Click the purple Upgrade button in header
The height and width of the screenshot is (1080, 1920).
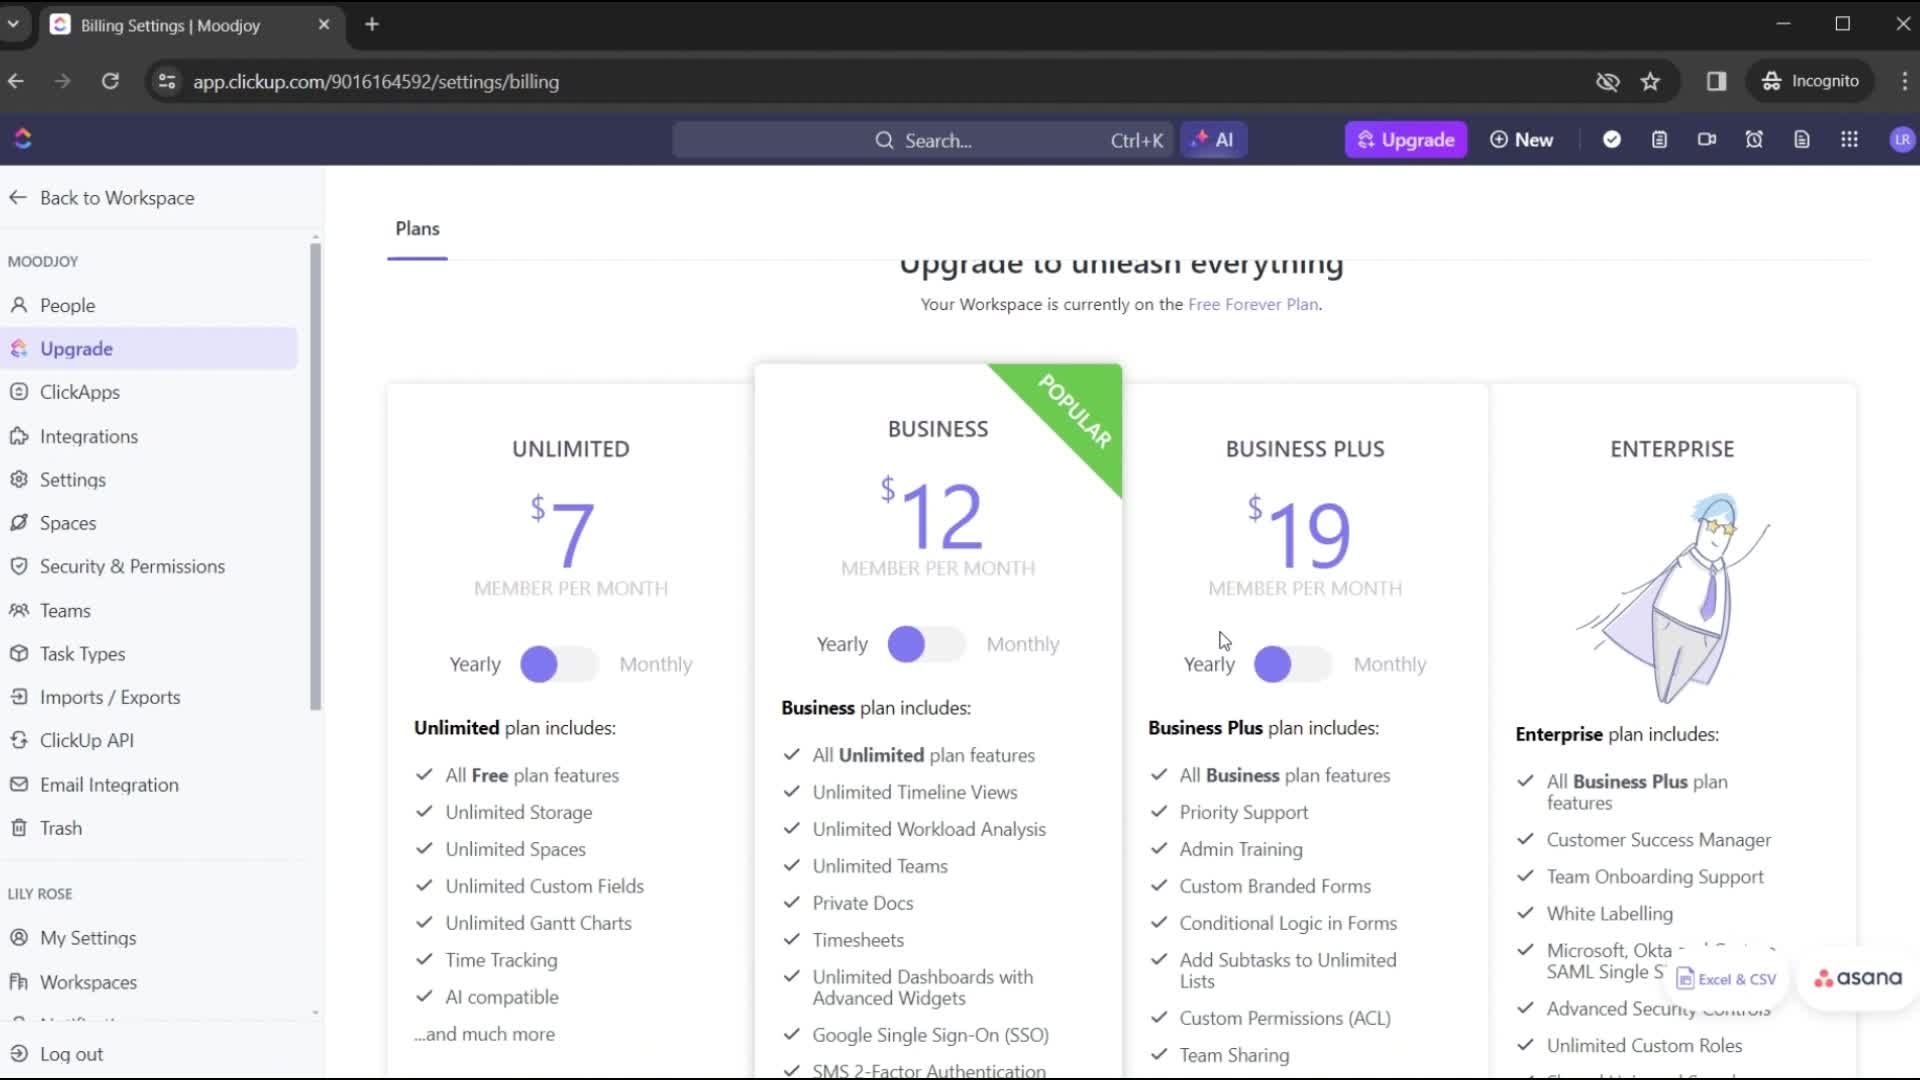pyautogui.click(x=1405, y=140)
